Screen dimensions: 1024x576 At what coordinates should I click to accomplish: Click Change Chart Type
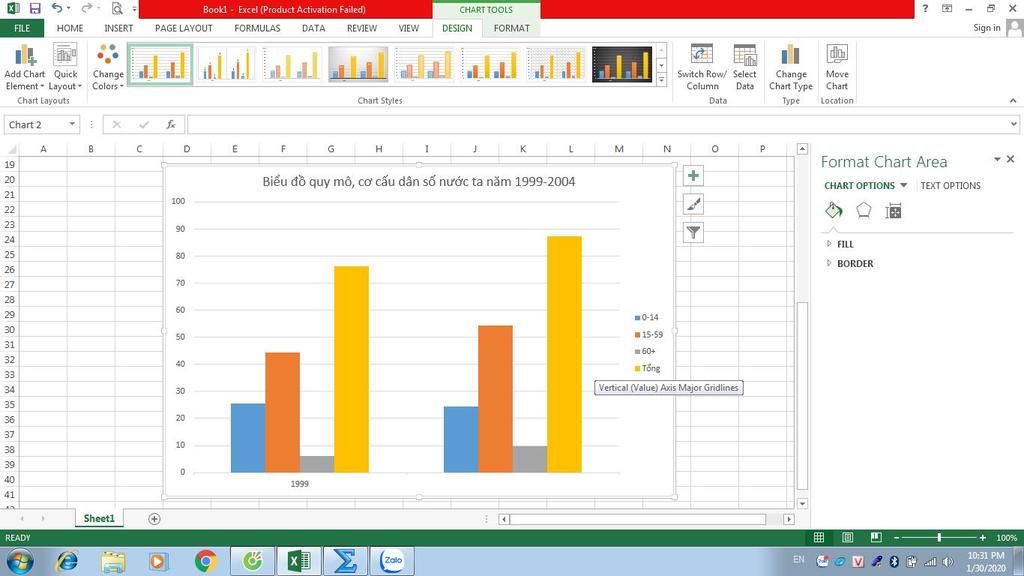coord(791,67)
